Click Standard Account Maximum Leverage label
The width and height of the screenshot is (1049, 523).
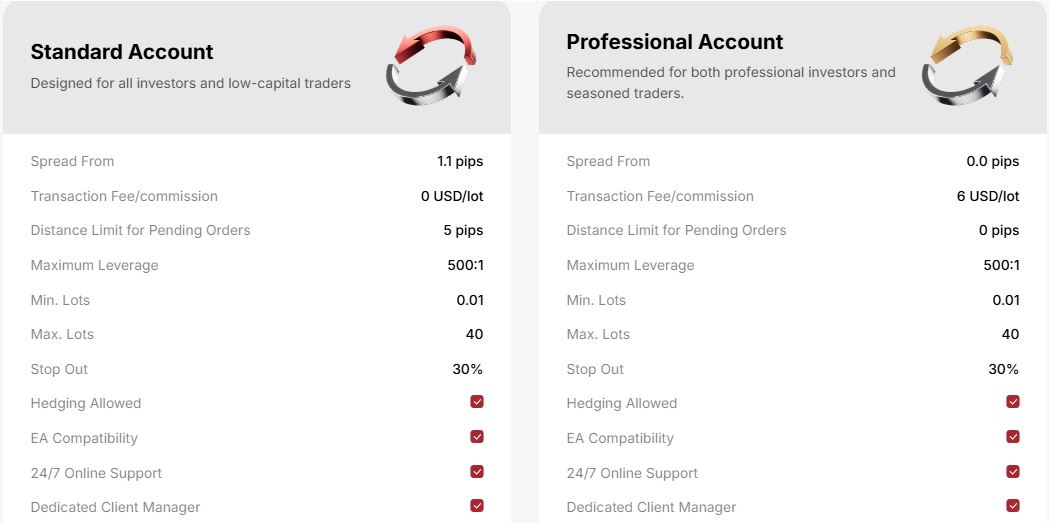[94, 265]
